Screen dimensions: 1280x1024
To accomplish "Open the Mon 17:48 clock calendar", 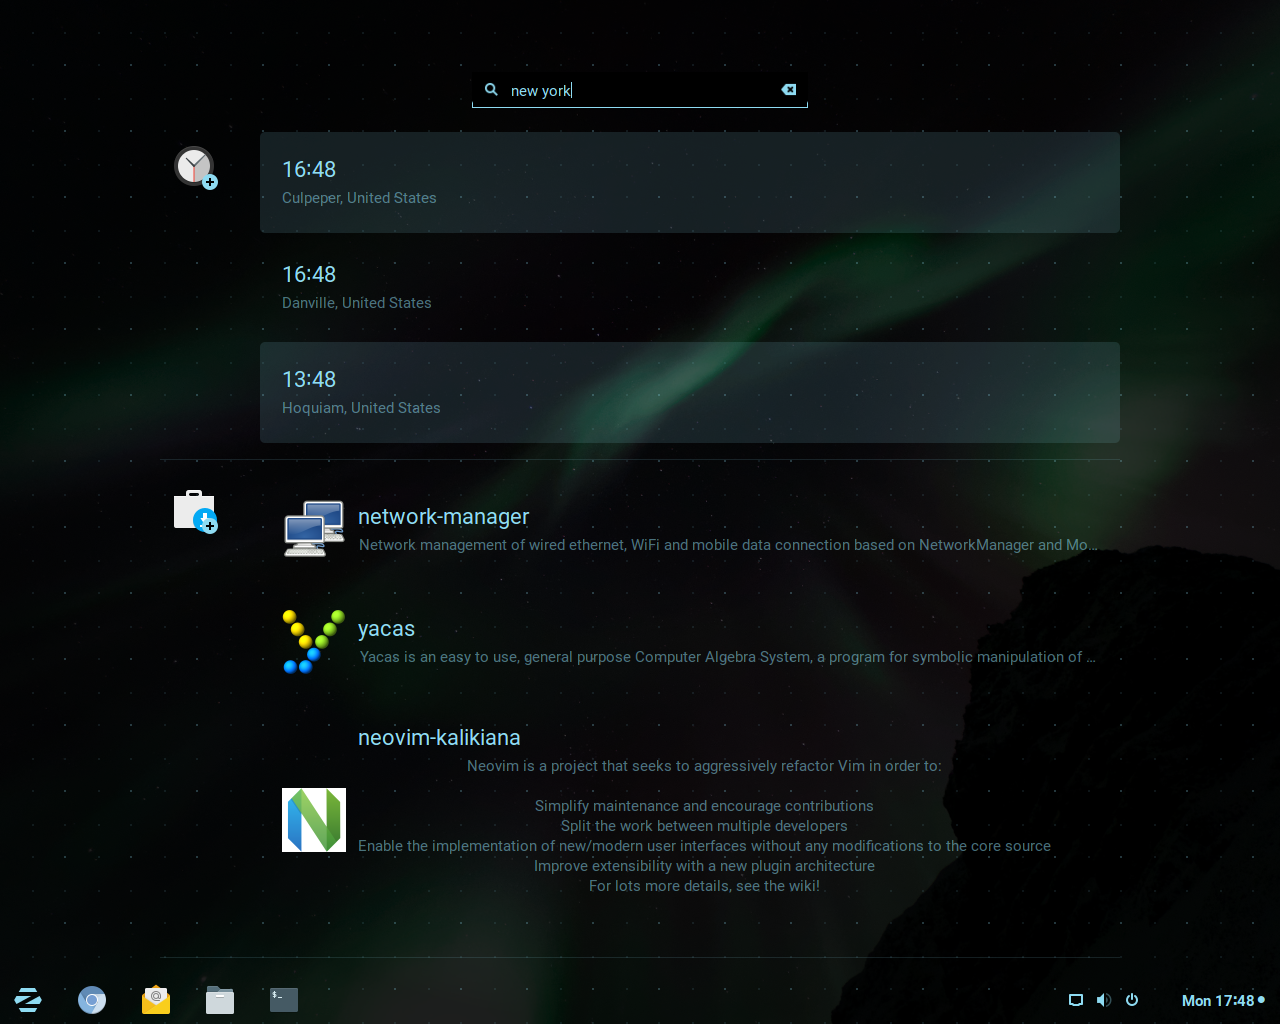I will [x=1223, y=1000].
